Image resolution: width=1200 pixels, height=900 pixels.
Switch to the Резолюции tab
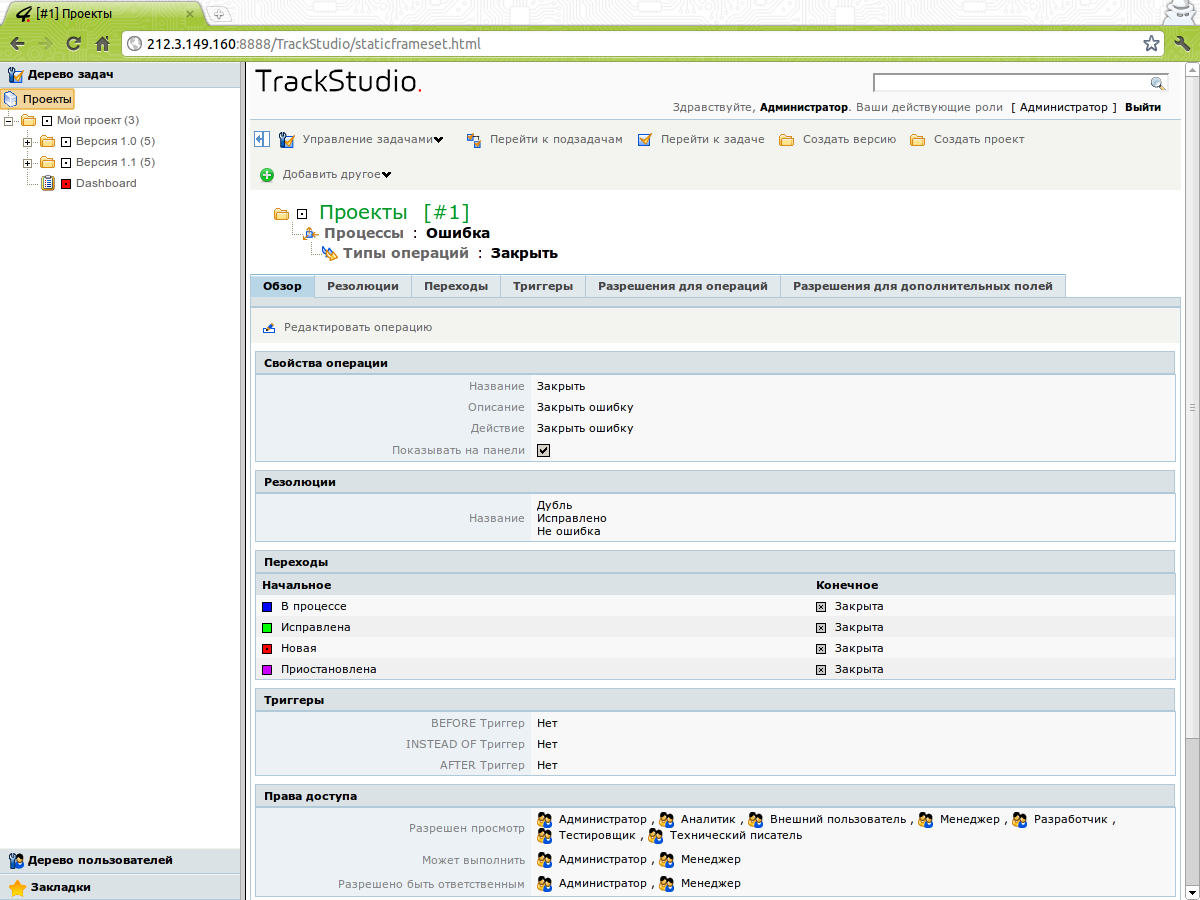[x=363, y=286]
